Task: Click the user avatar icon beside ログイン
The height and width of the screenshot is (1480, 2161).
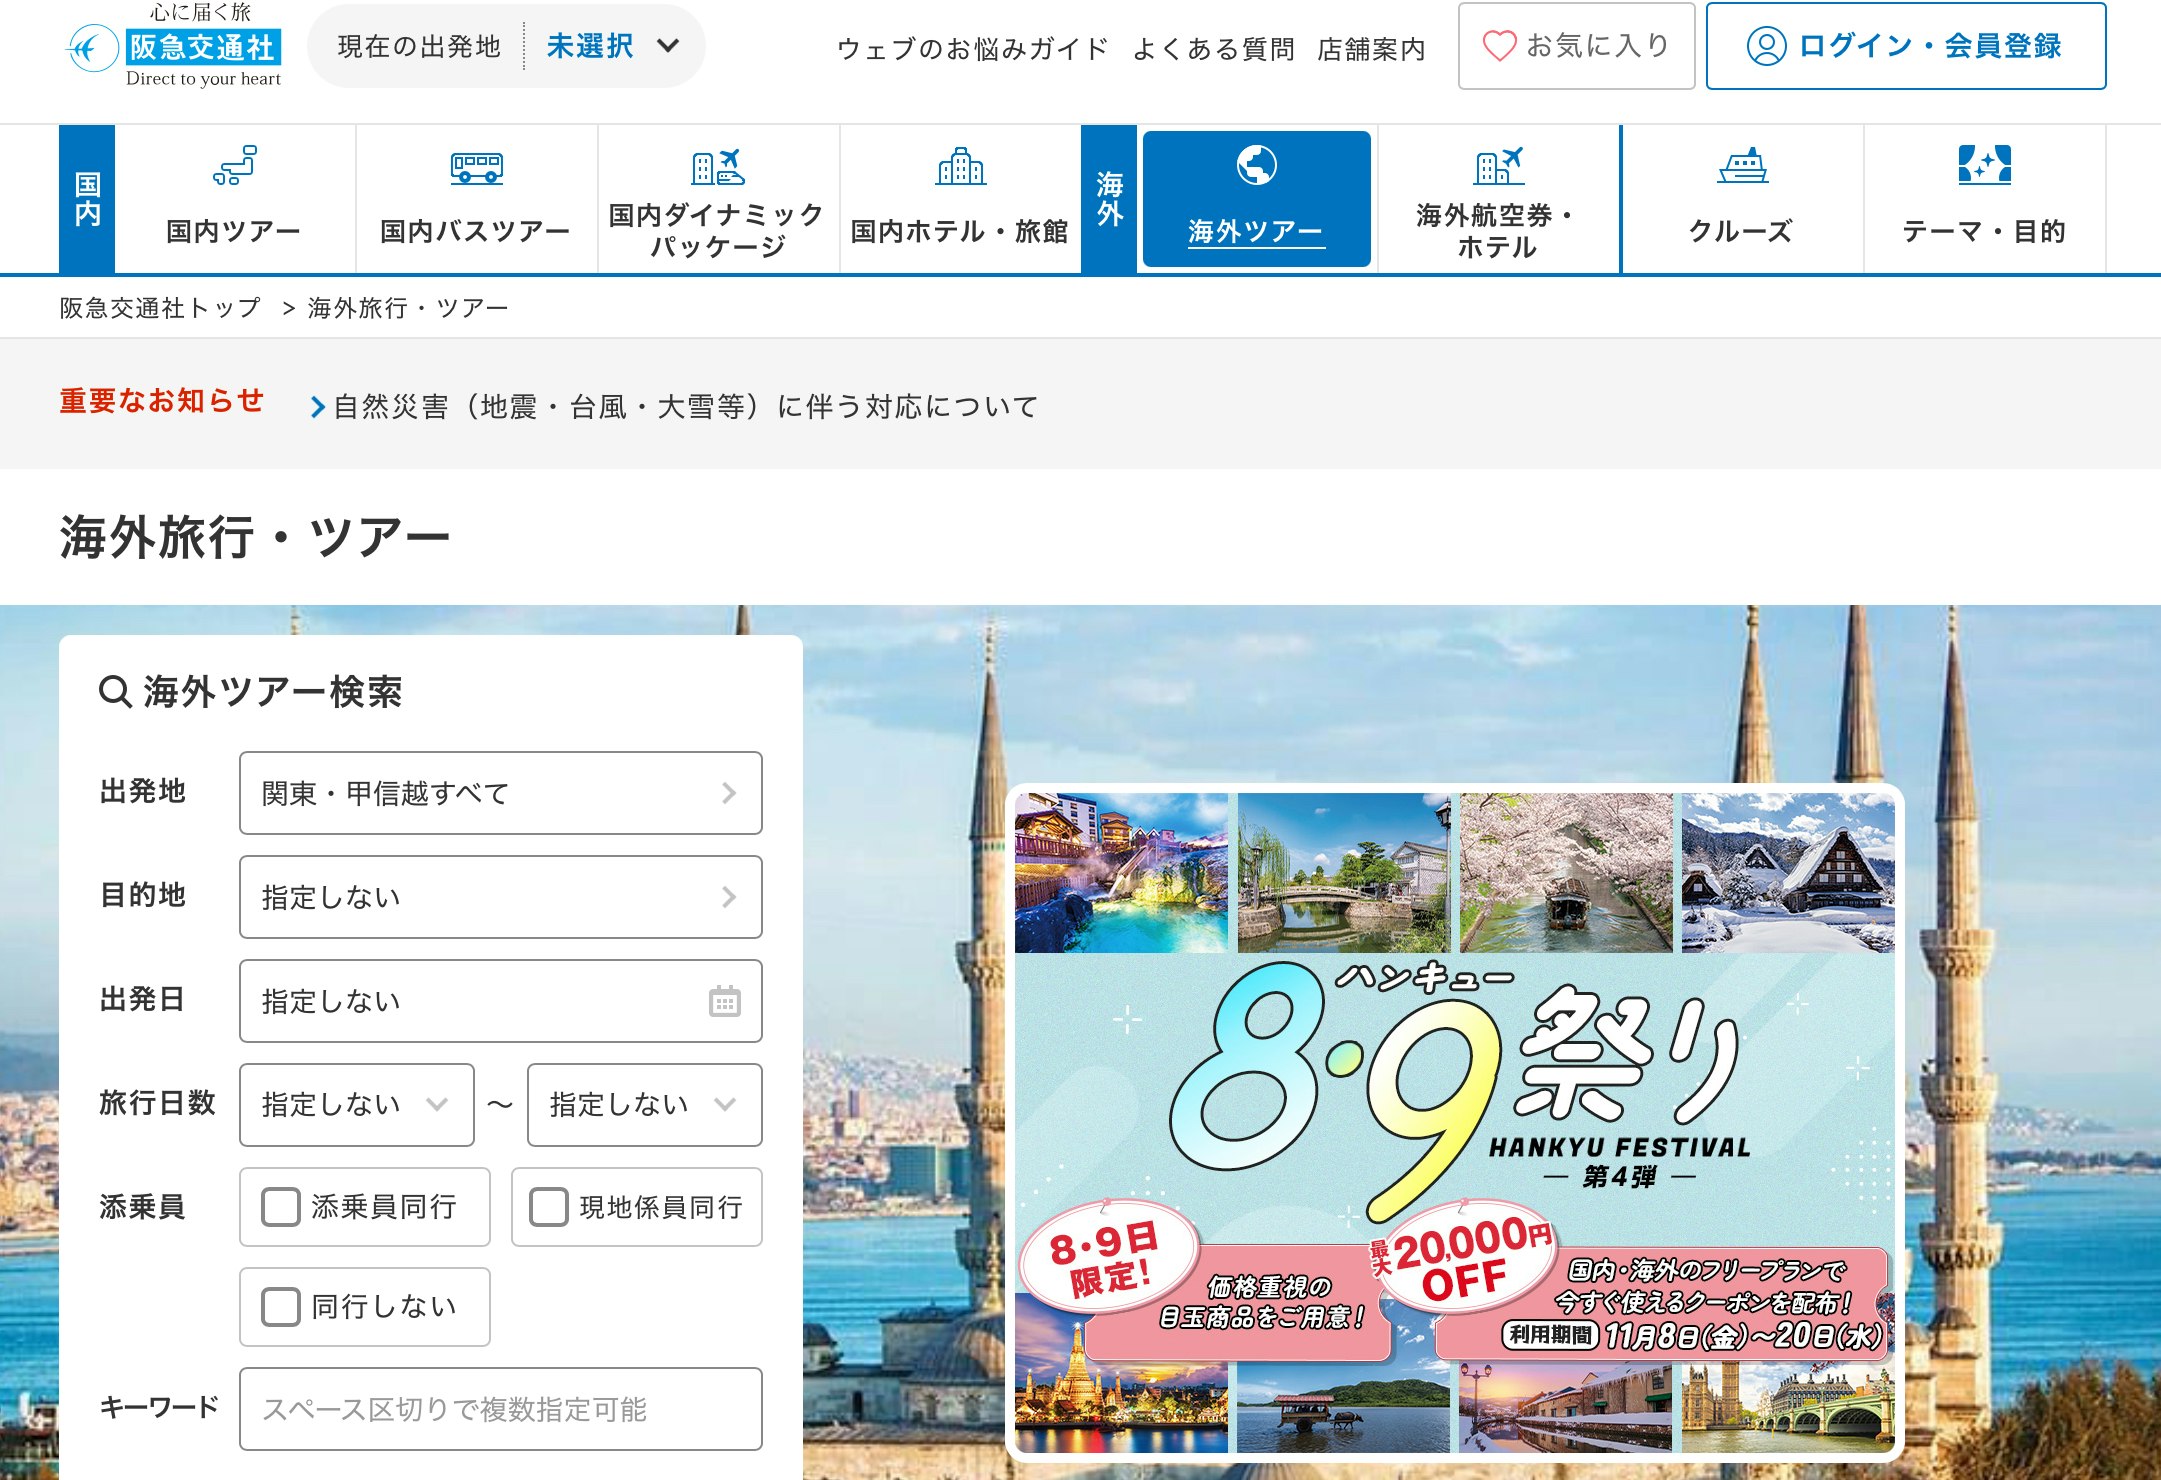Action: [1766, 46]
